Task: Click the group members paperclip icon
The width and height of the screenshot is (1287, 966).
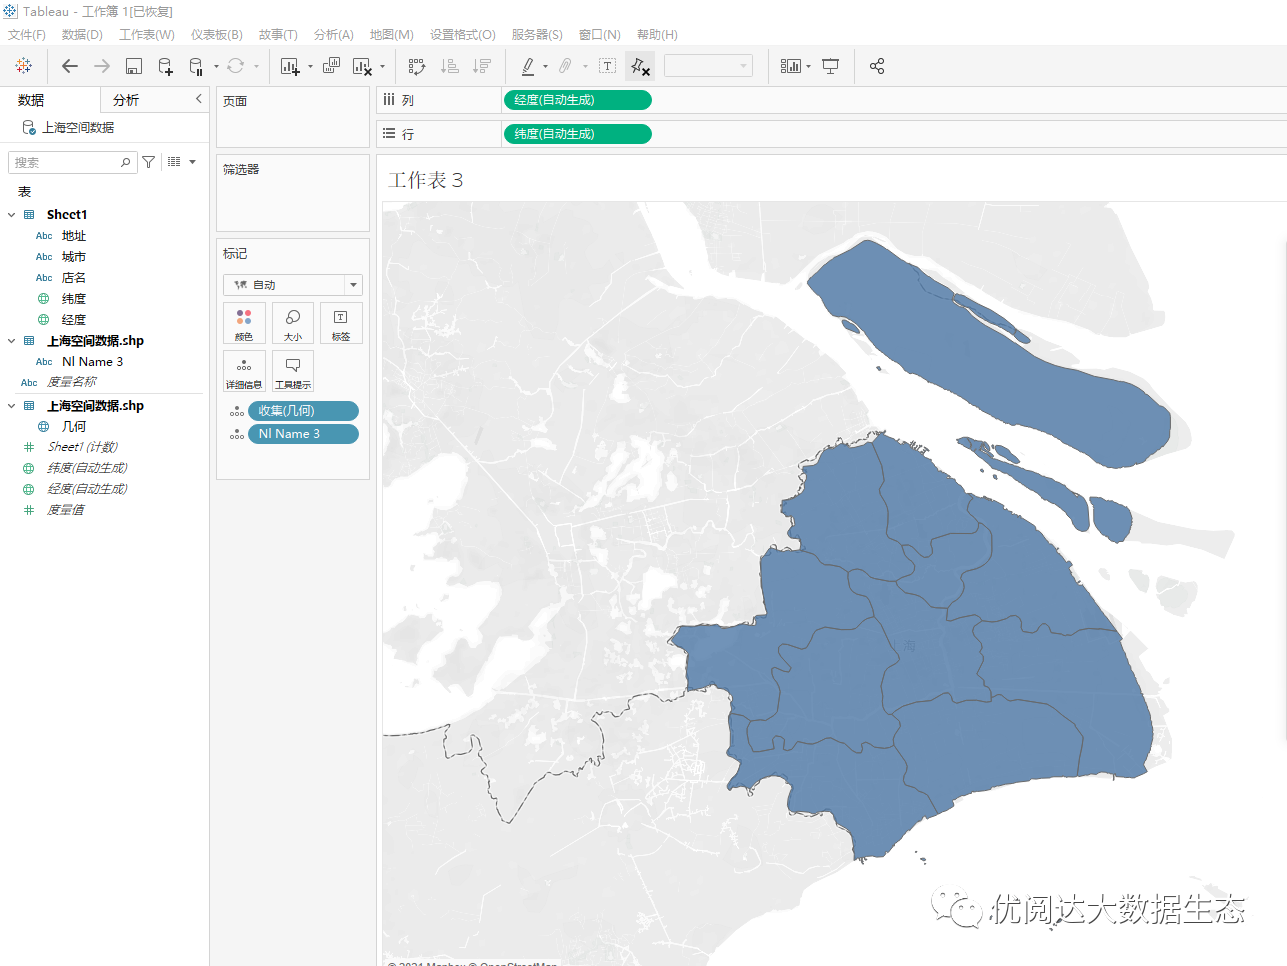Action: coord(565,66)
